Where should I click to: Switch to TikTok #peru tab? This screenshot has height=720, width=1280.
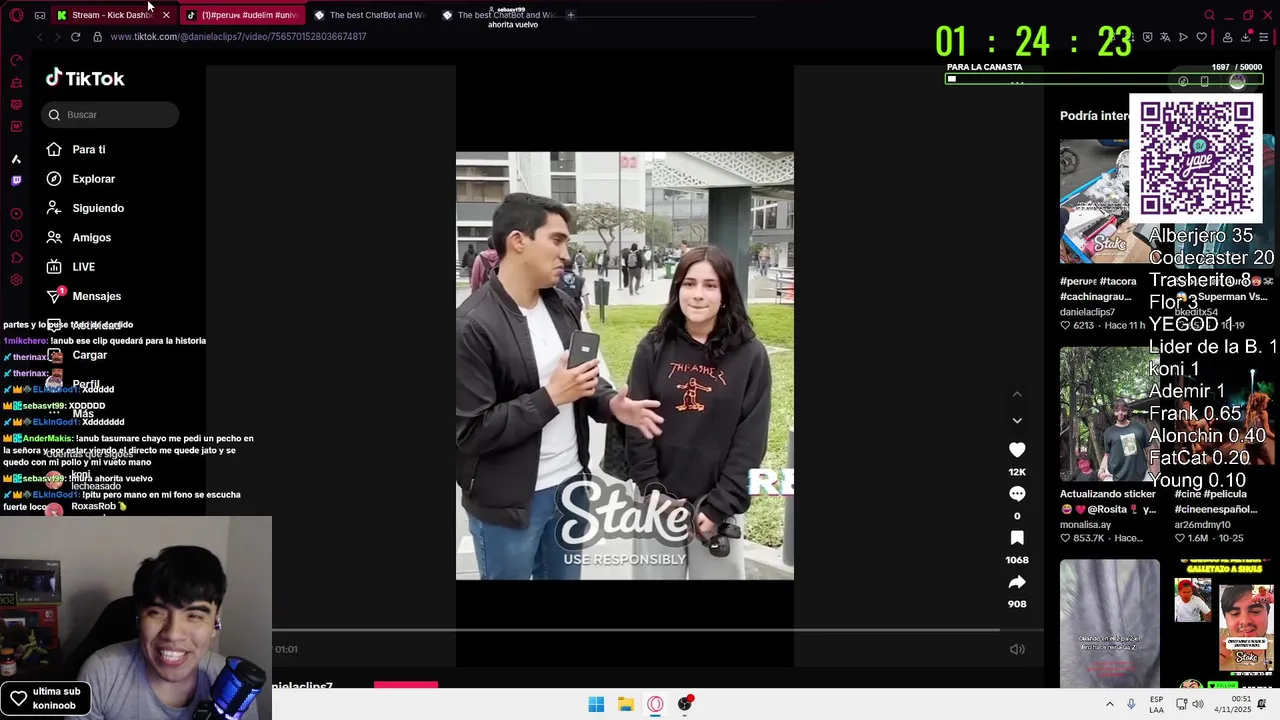click(x=242, y=15)
